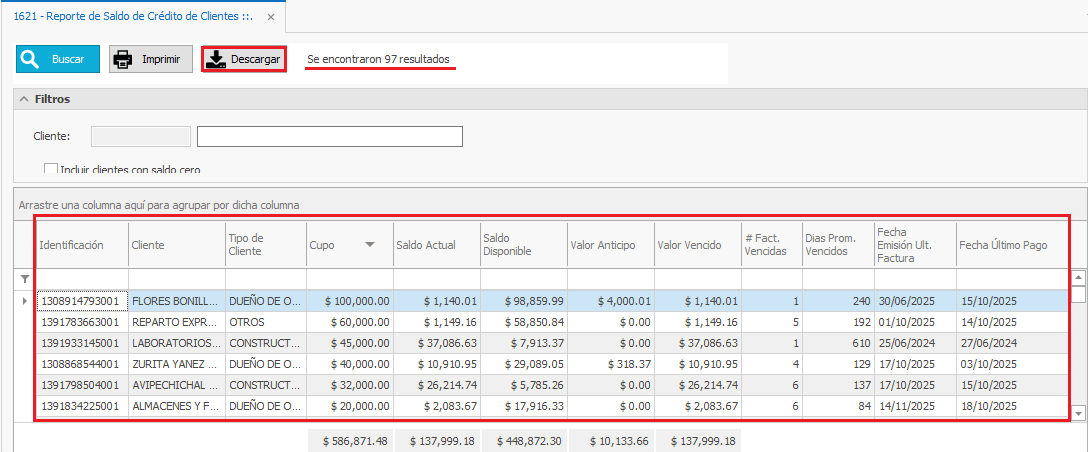Screen dimensions: 1088x452
Task: Click the download icon on Descargar
Action: coord(216,60)
